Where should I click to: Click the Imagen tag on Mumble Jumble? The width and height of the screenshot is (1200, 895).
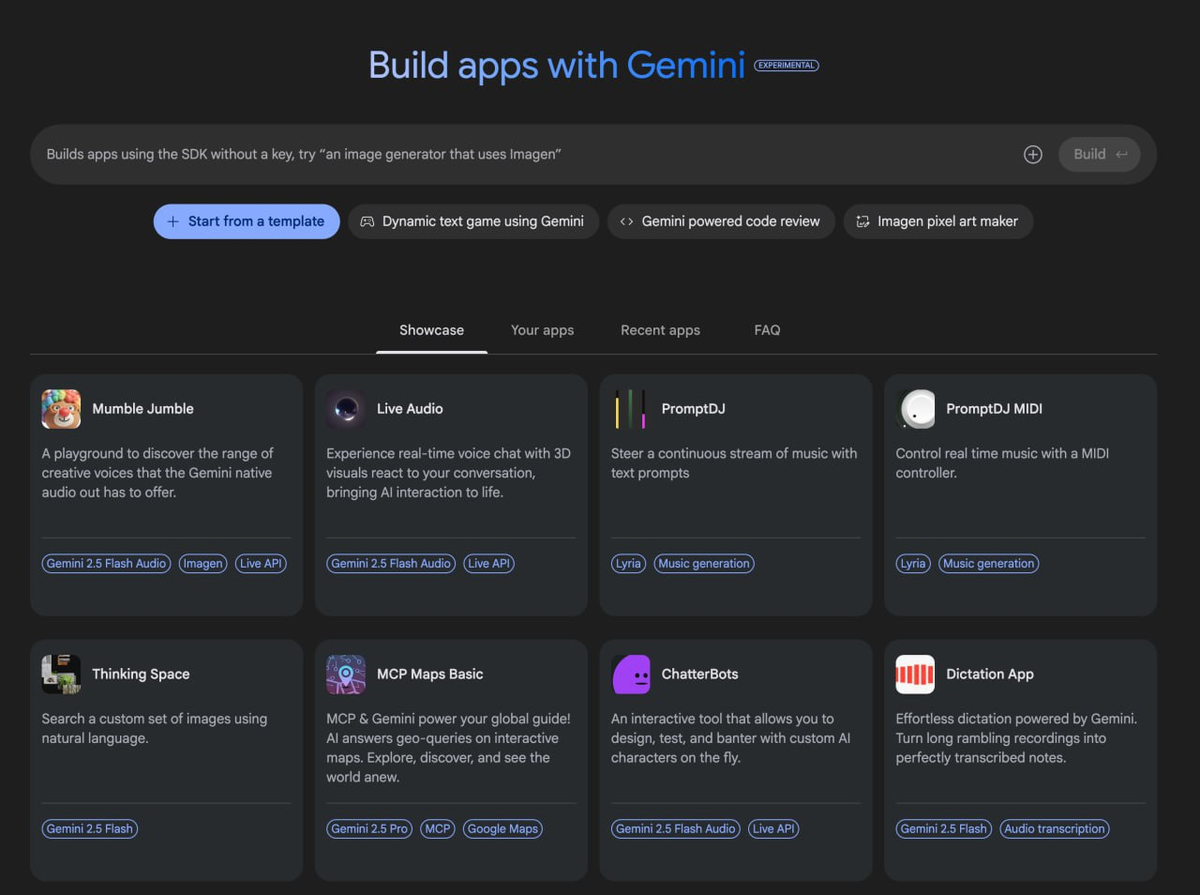point(203,563)
